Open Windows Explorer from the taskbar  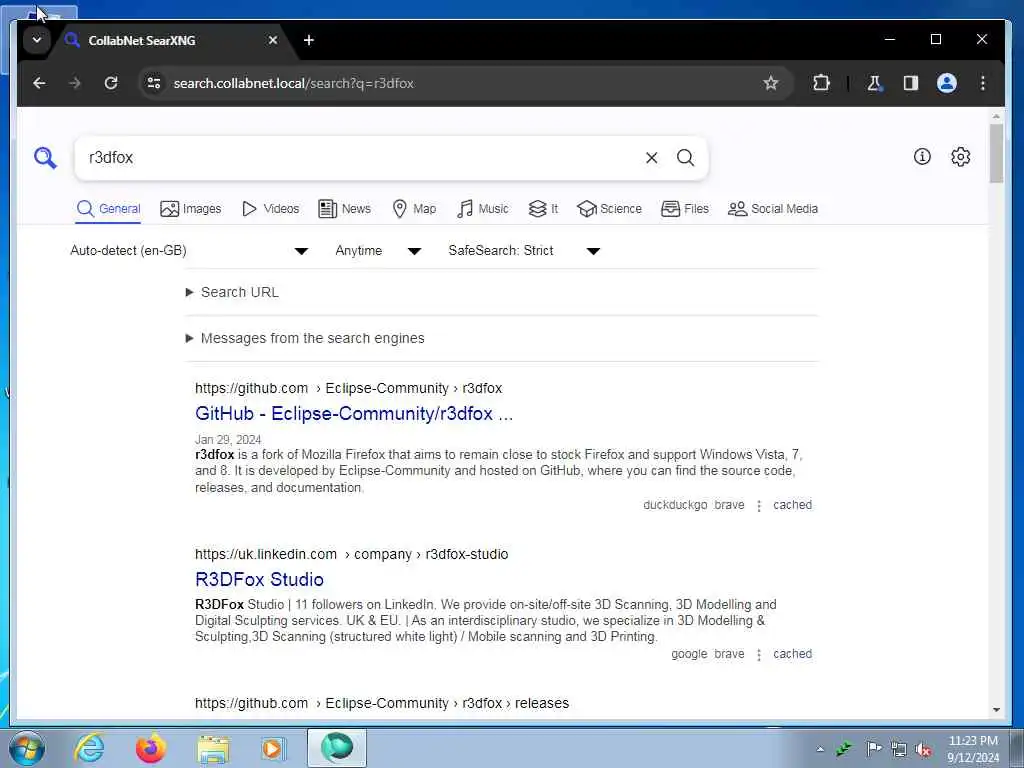213,749
